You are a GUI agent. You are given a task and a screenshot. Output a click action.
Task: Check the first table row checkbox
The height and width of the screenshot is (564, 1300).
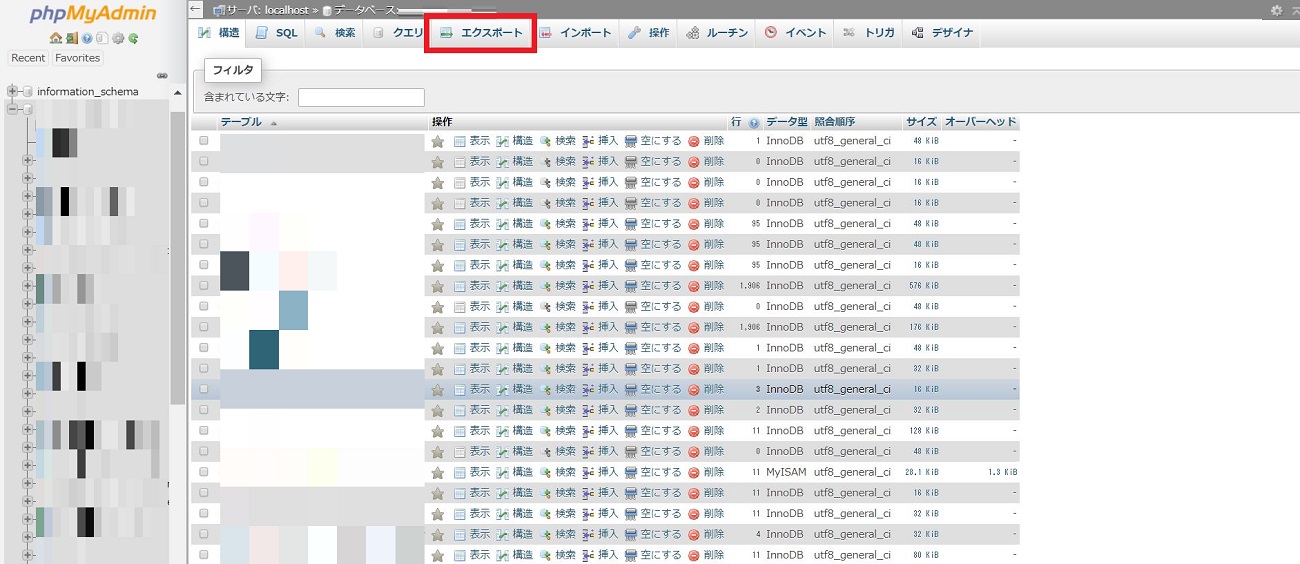coord(204,141)
